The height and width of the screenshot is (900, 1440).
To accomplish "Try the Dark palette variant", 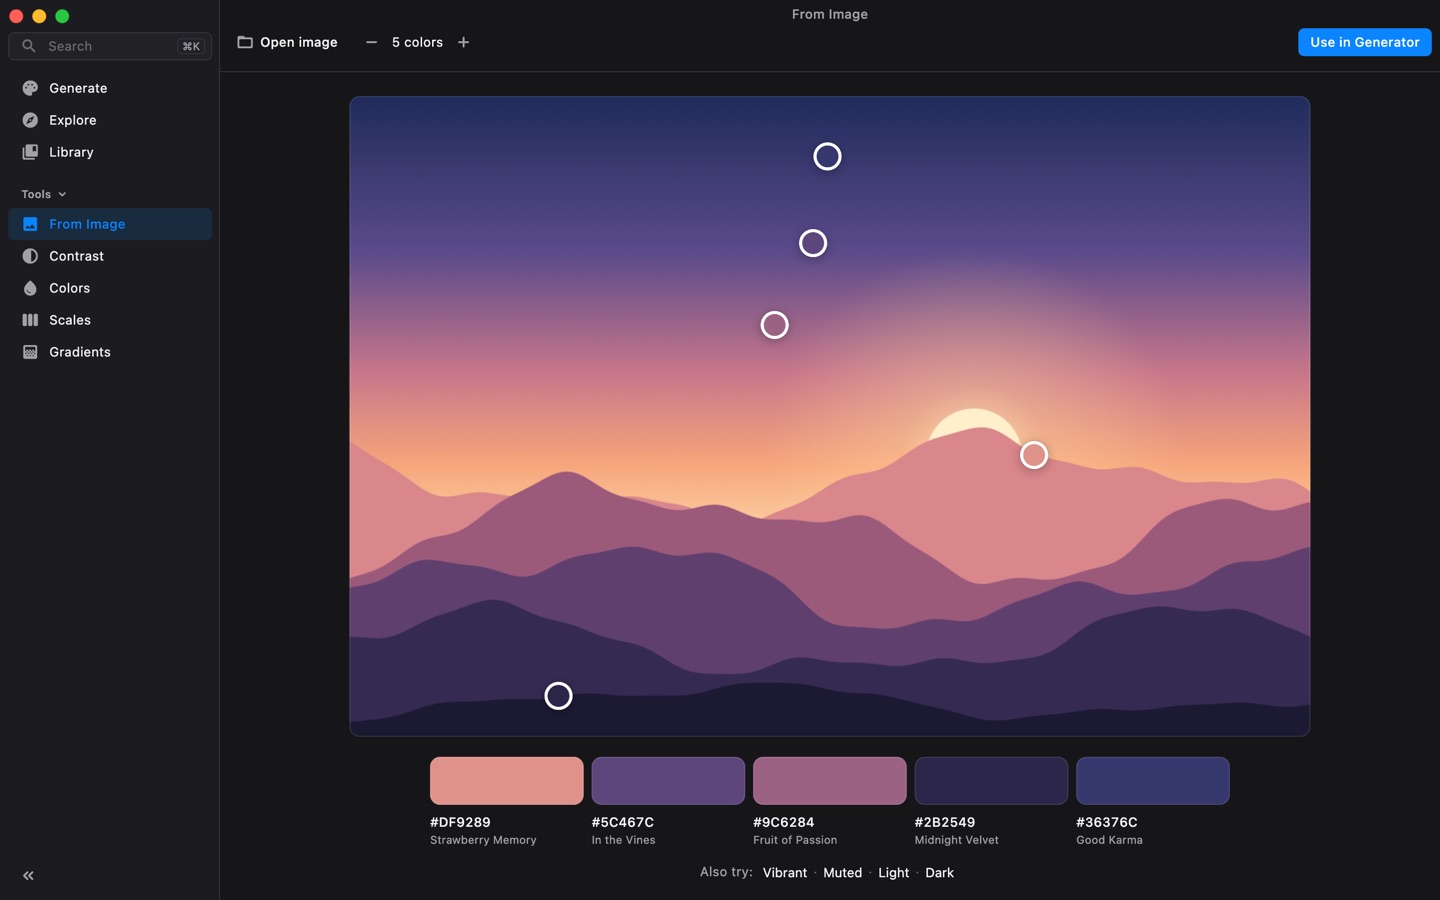I will (940, 873).
